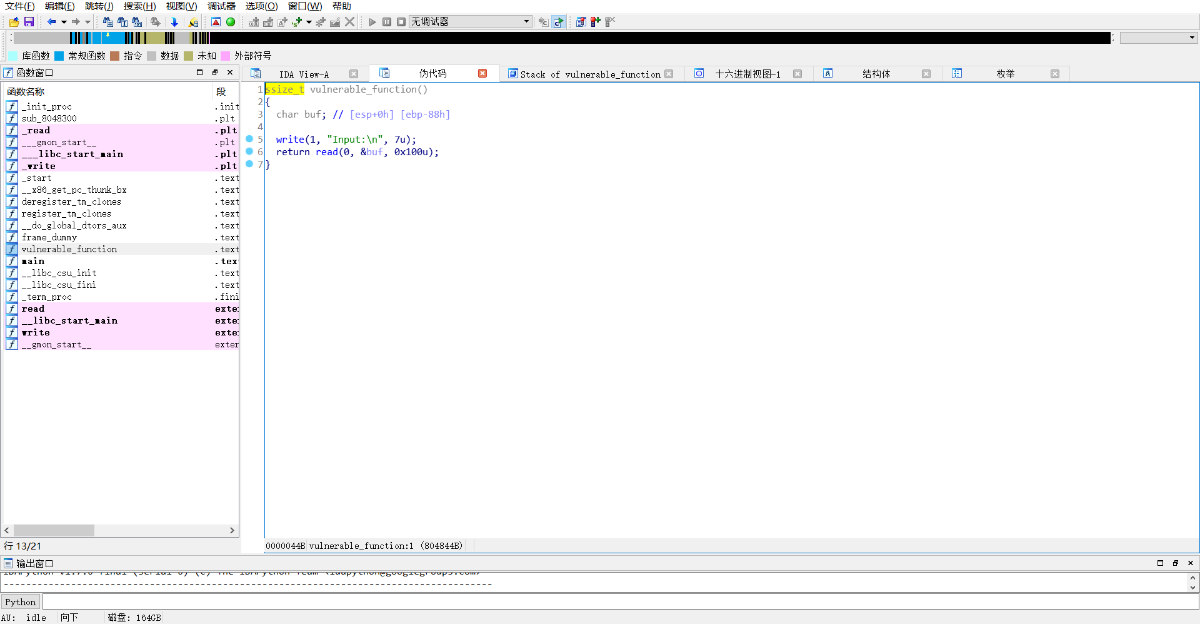Click the green circle toolbar icon

tap(231, 22)
